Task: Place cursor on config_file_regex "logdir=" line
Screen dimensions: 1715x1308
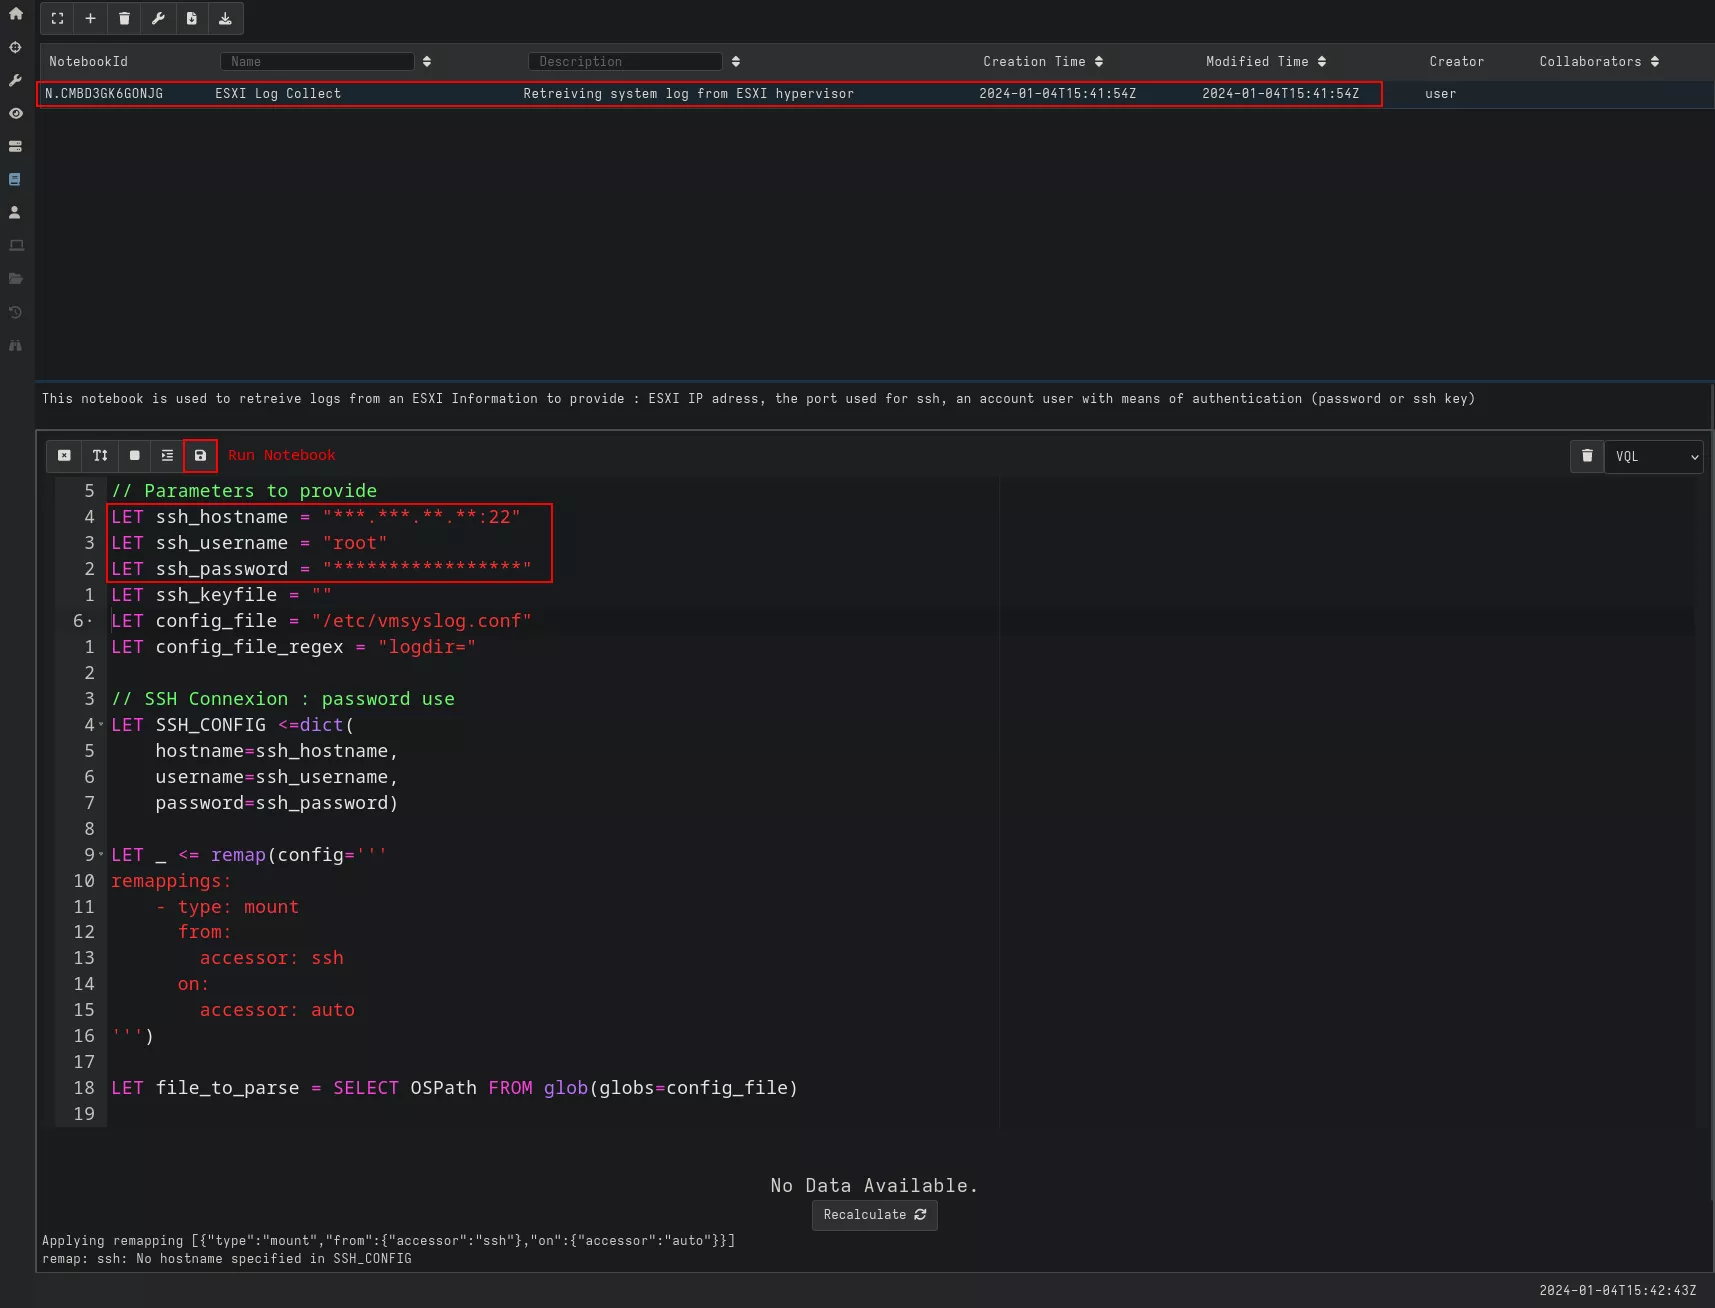Action: [x=293, y=647]
